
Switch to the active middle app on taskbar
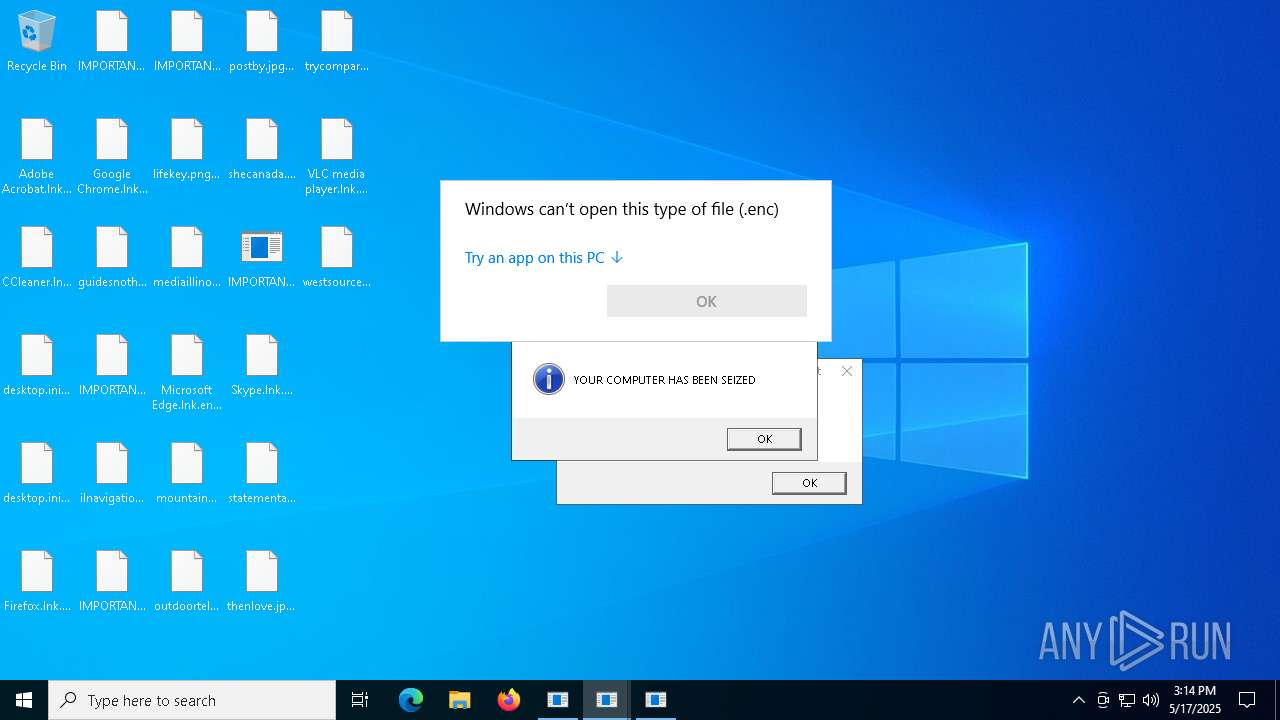click(x=607, y=700)
